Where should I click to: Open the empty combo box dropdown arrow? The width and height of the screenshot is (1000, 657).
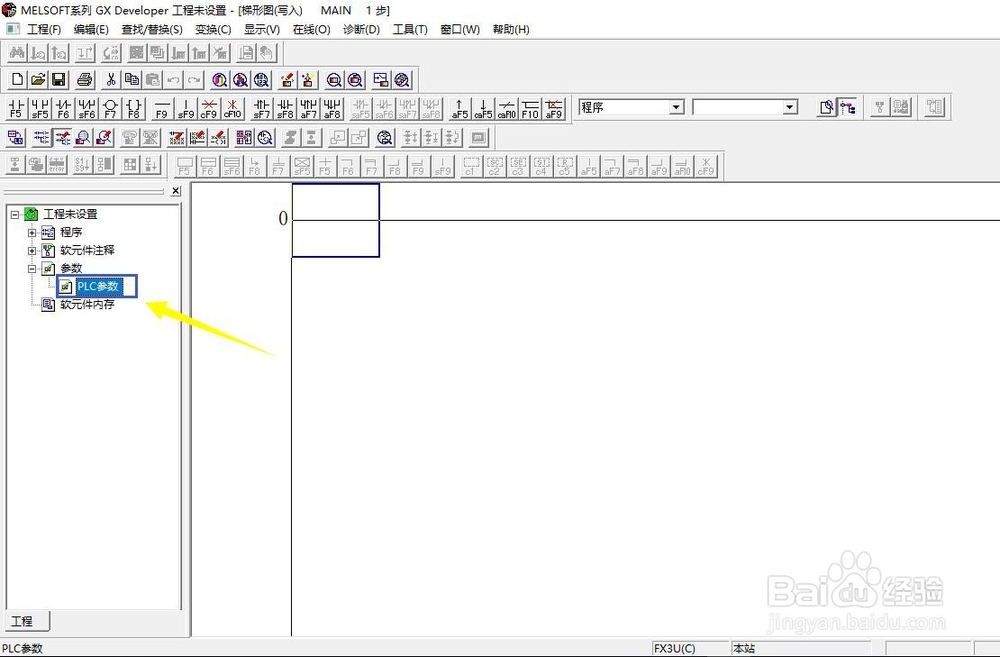click(790, 107)
